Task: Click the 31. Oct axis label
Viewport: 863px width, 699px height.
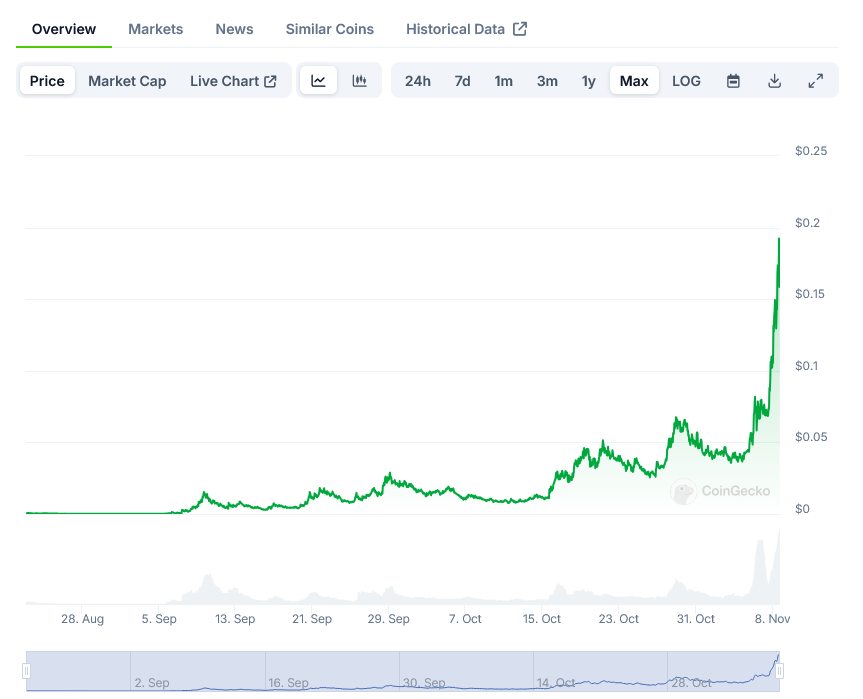Action: (x=696, y=619)
